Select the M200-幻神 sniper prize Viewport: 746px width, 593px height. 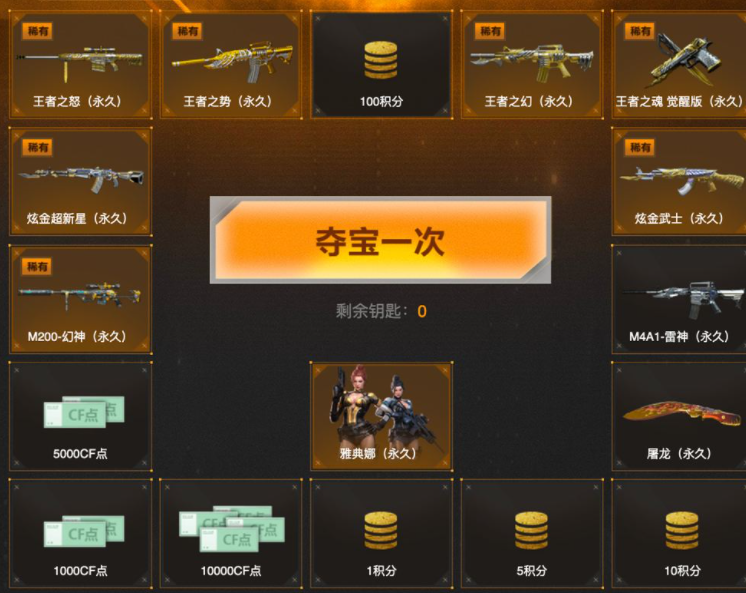80,299
